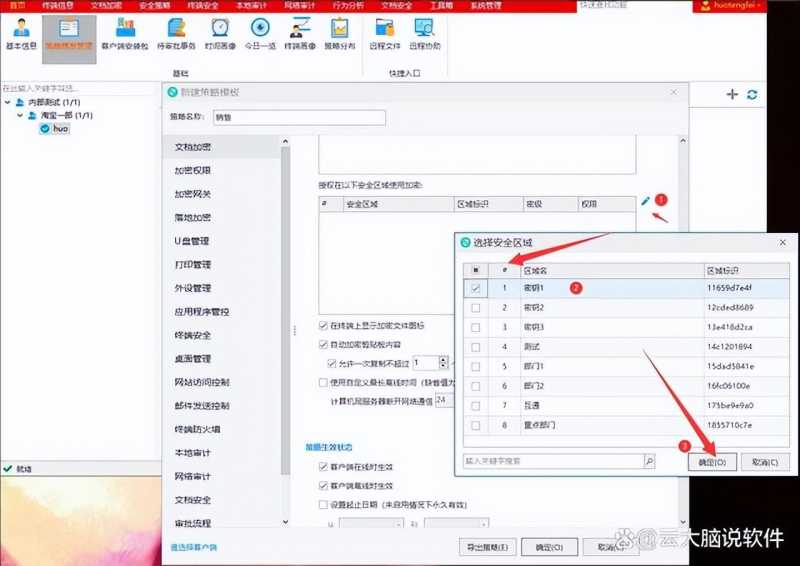Collapse the 内部测试 (1/1) tree node
The width and height of the screenshot is (800, 566).
[x=8, y=102]
